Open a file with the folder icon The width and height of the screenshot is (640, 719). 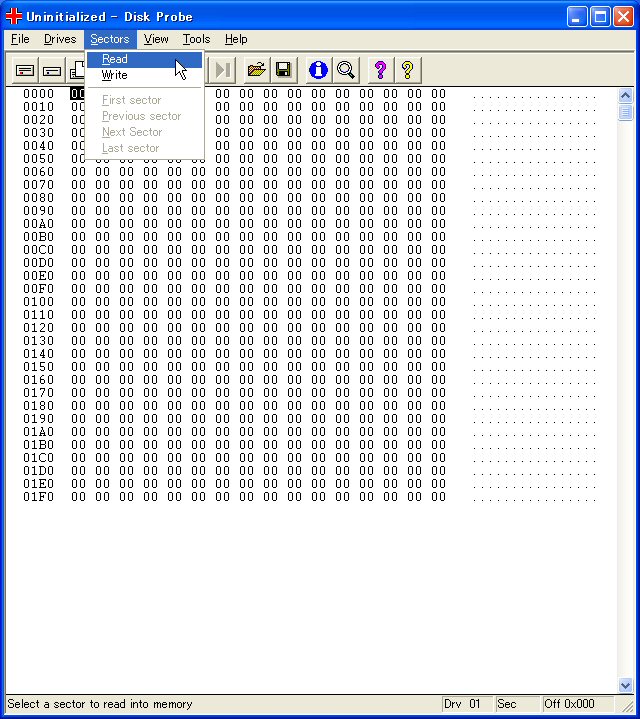[257, 70]
